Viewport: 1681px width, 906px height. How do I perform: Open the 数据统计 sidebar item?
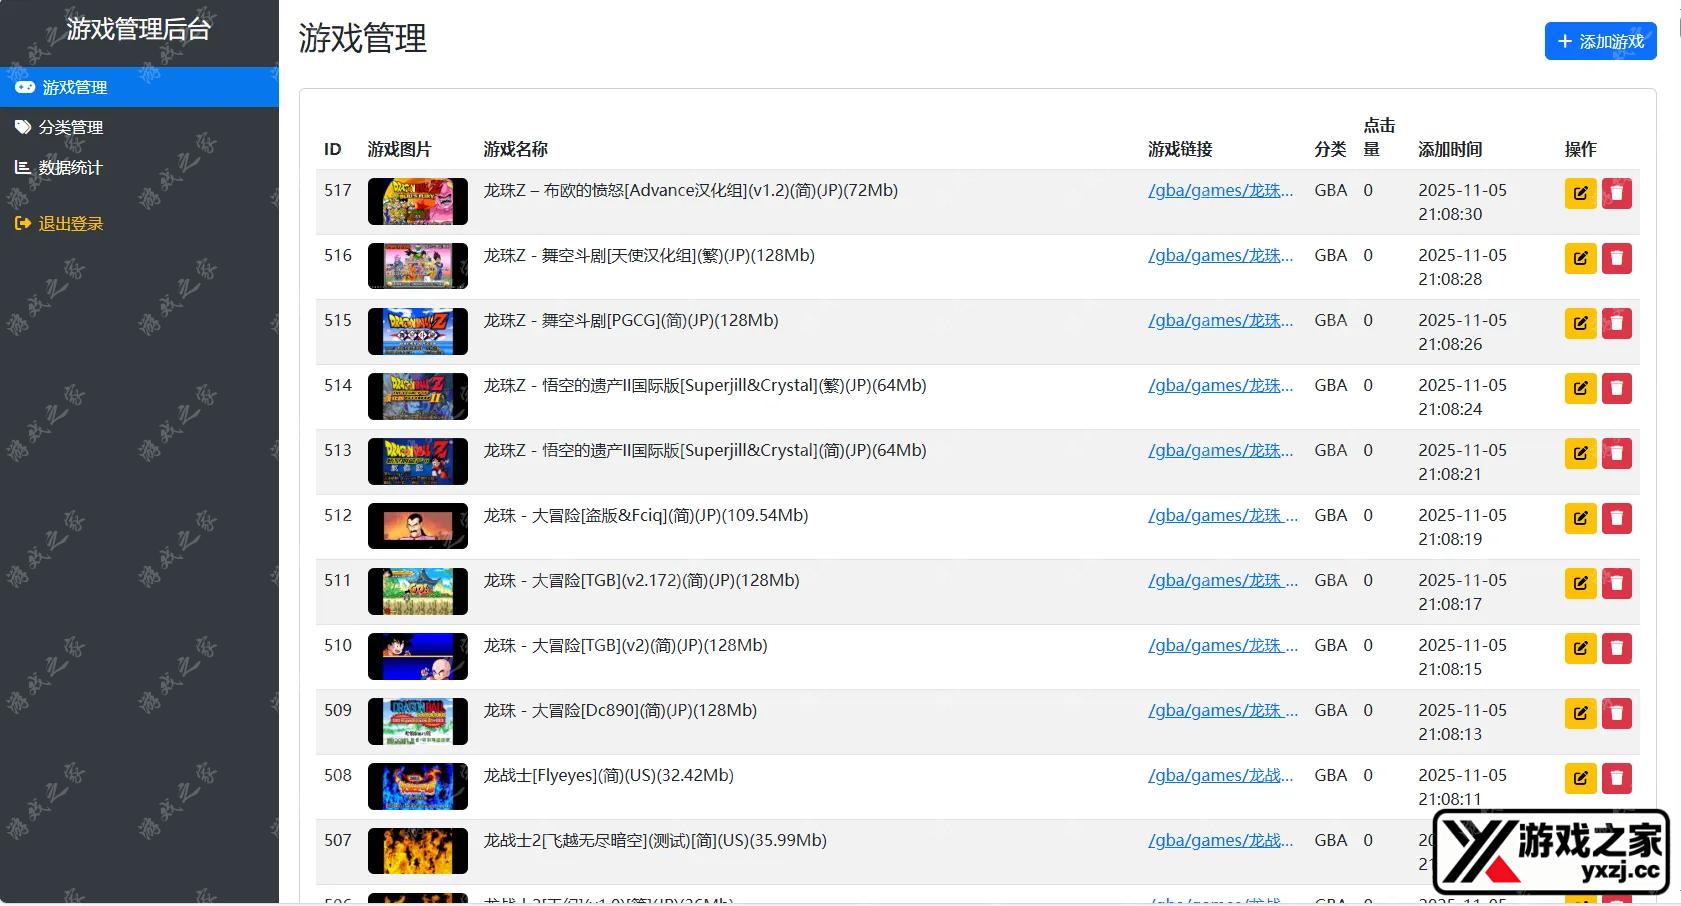point(139,167)
